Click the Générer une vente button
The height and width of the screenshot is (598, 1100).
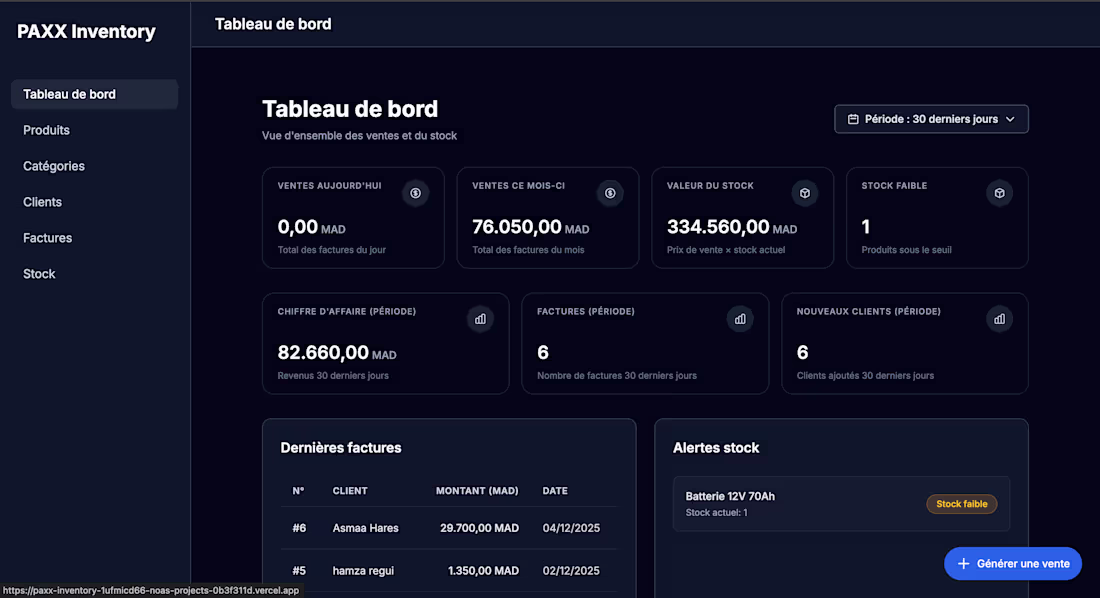1013,563
